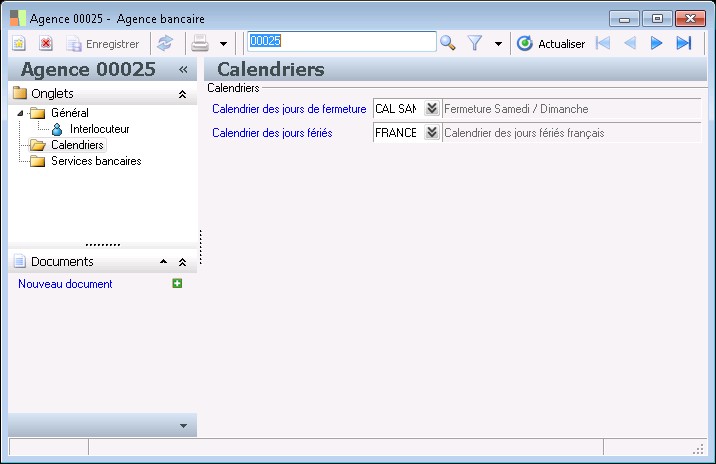The image size is (716, 464).
Task: Click the new record icon in toolbar
Action: click(x=19, y=43)
